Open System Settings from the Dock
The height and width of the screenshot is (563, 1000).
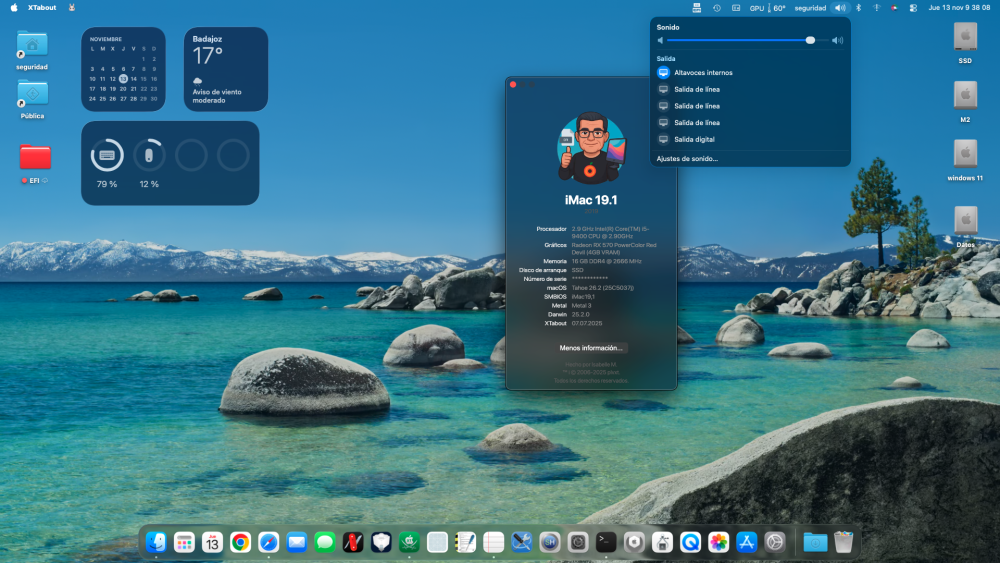click(774, 542)
